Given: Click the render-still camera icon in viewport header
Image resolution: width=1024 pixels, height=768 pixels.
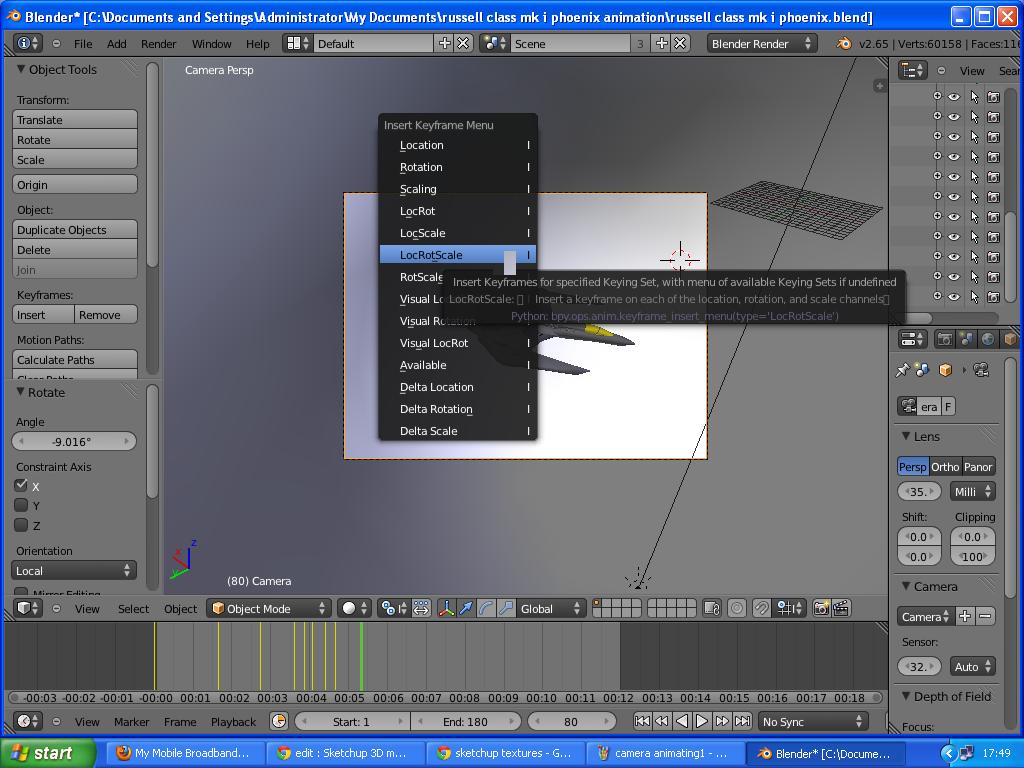Looking at the screenshot, I should pos(822,607).
